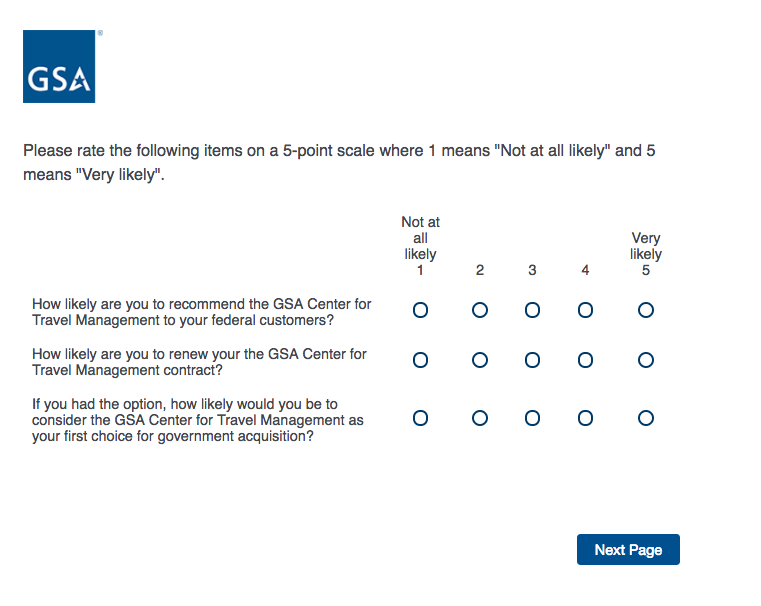Select 2 for recommending to federal customers
Screen dimensions: 761x606
coord(480,310)
